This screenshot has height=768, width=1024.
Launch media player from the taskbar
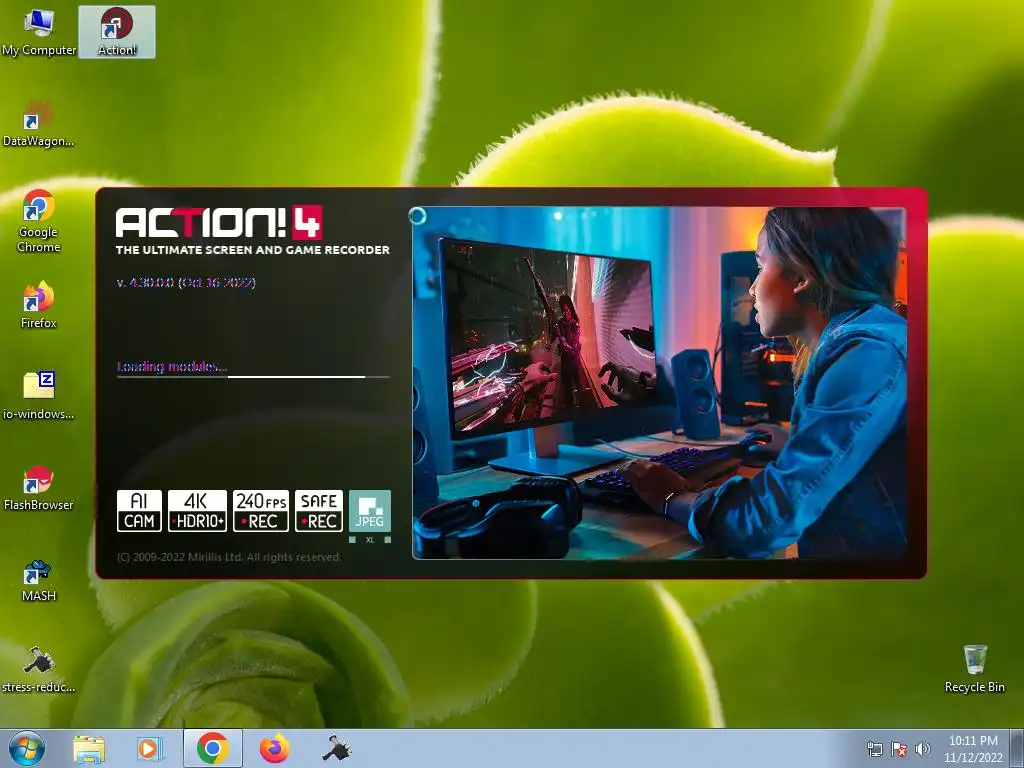(150, 748)
